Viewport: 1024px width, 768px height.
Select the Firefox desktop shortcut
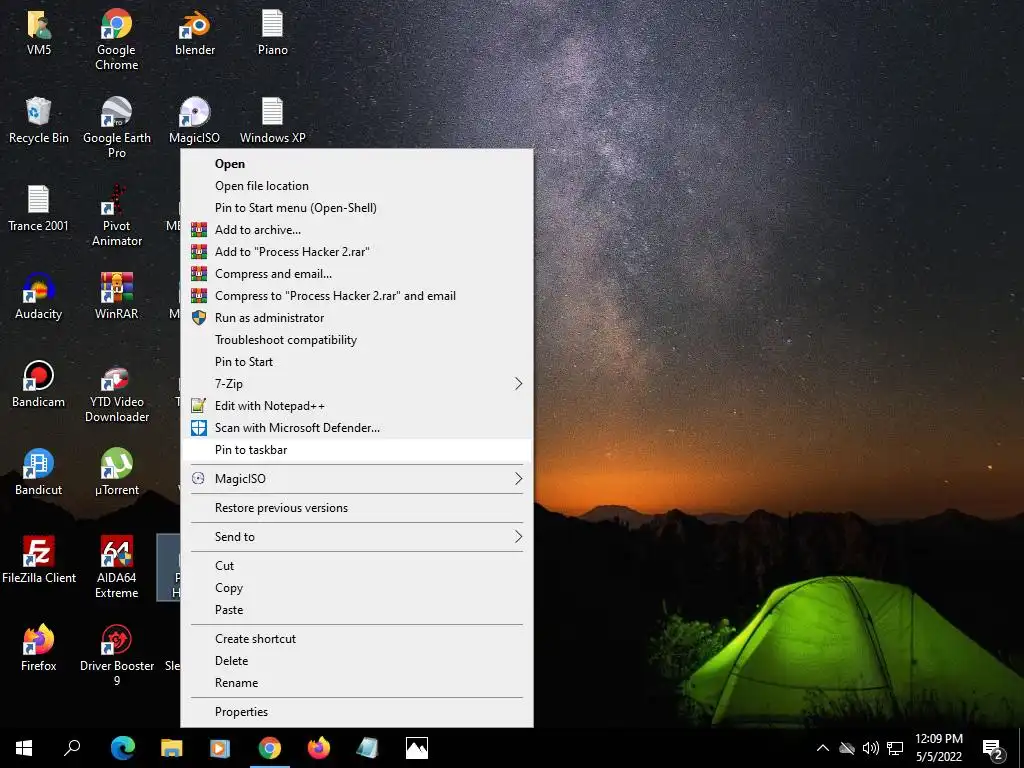pos(39,648)
